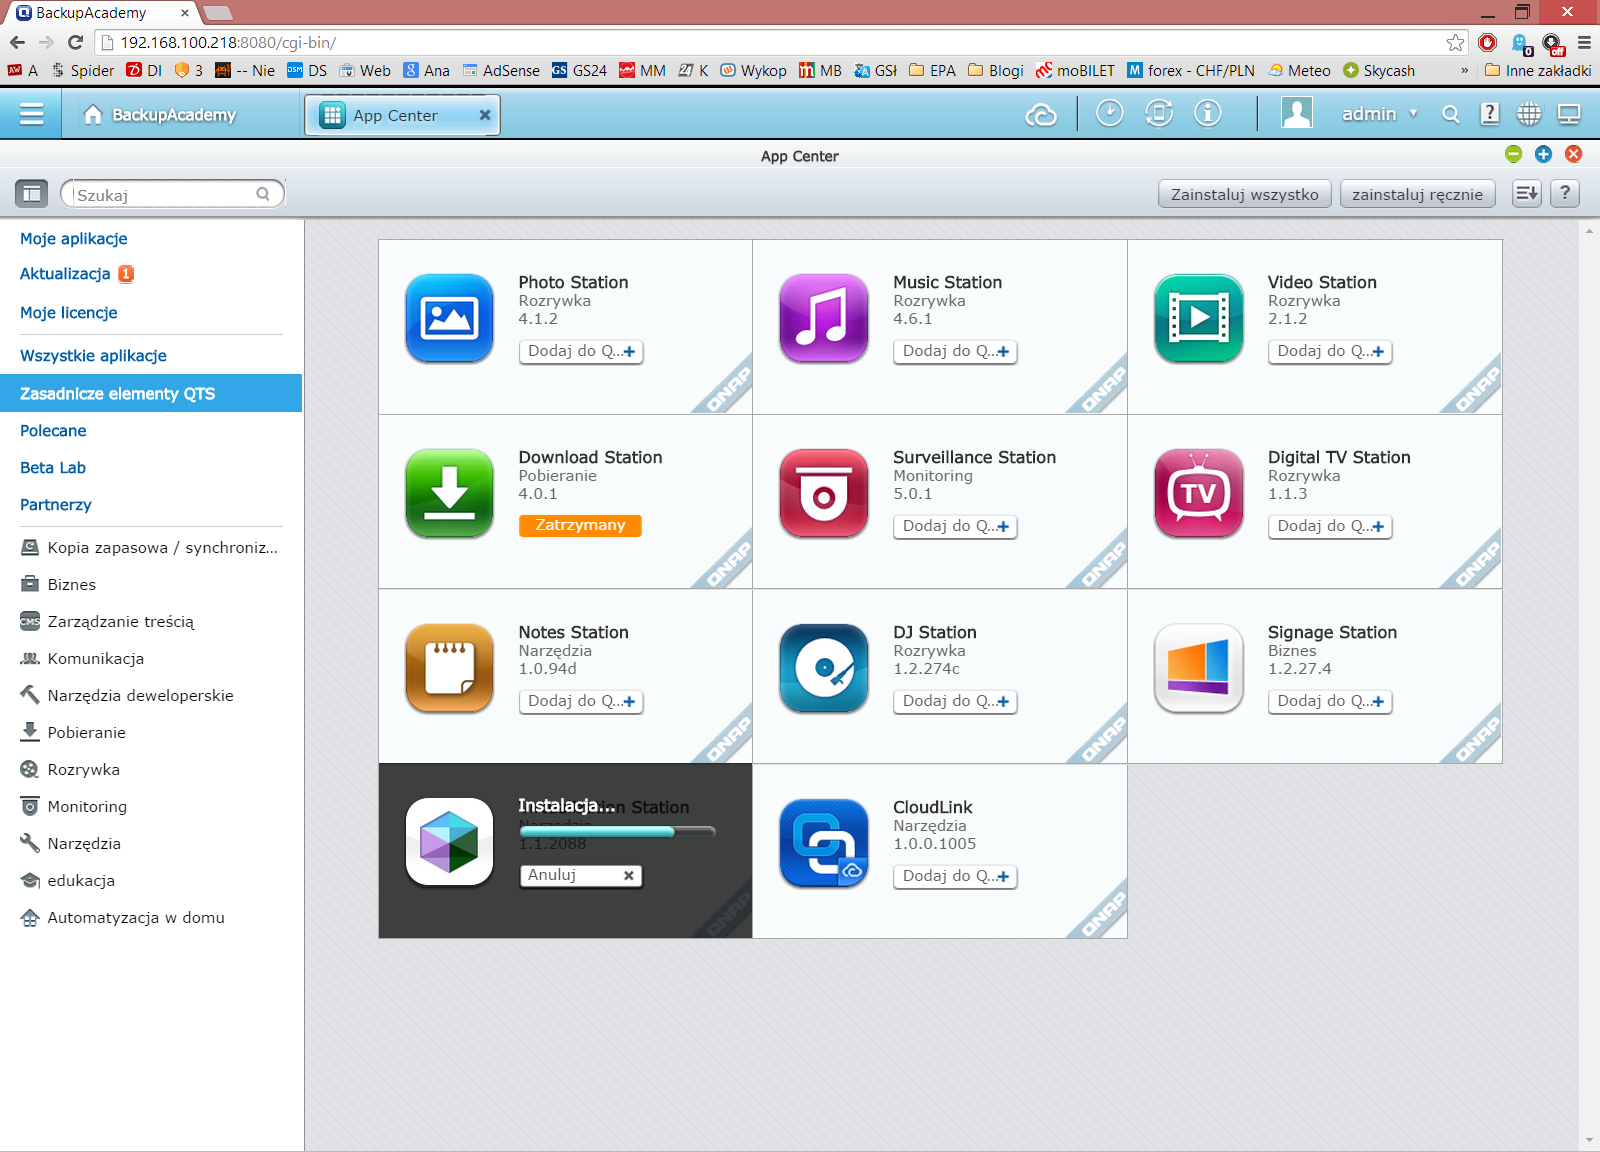Open the DJ Station app icon
Viewport: 1600px width, 1152px height.
click(x=824, y=668)
